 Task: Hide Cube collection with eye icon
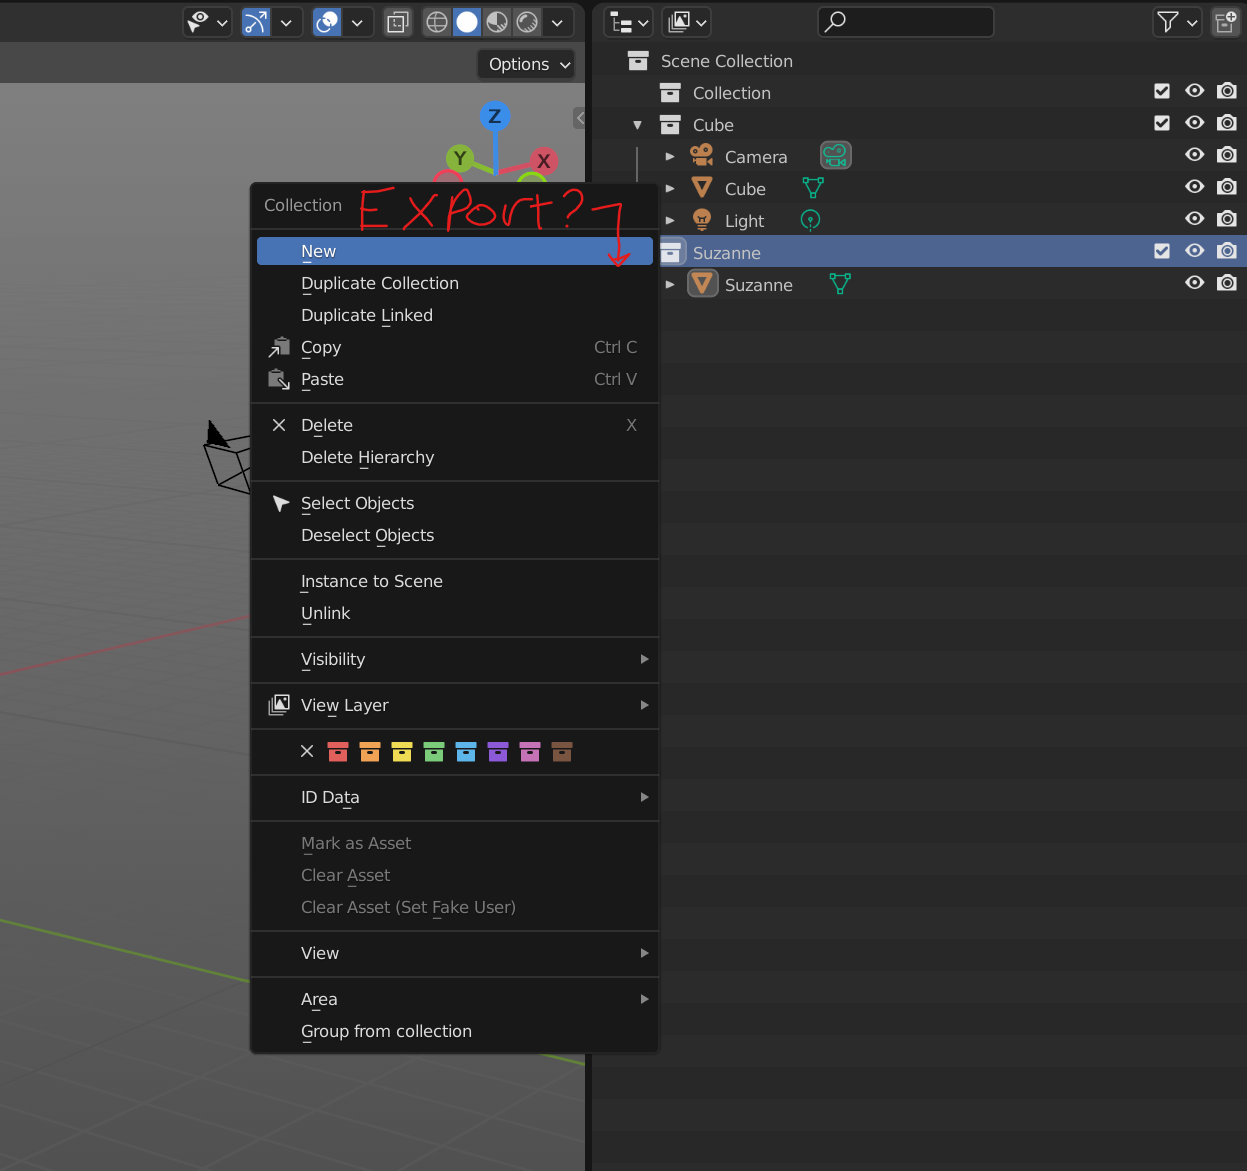1195,123
